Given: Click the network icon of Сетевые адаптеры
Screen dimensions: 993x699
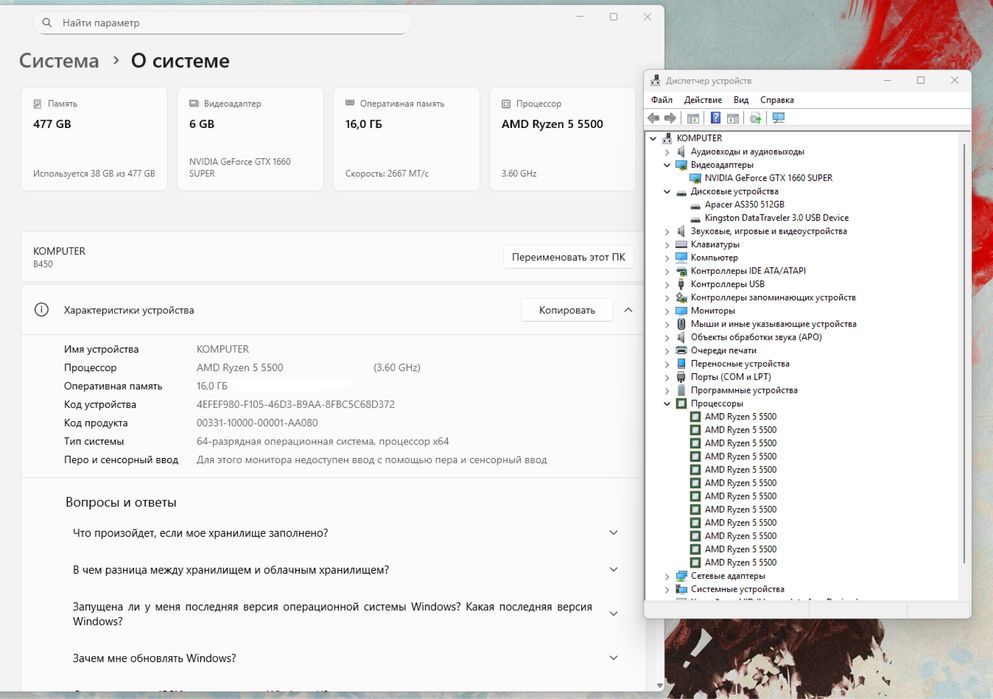Looking at the screenshot, I should pyautogui.click(x=681, y=576).
